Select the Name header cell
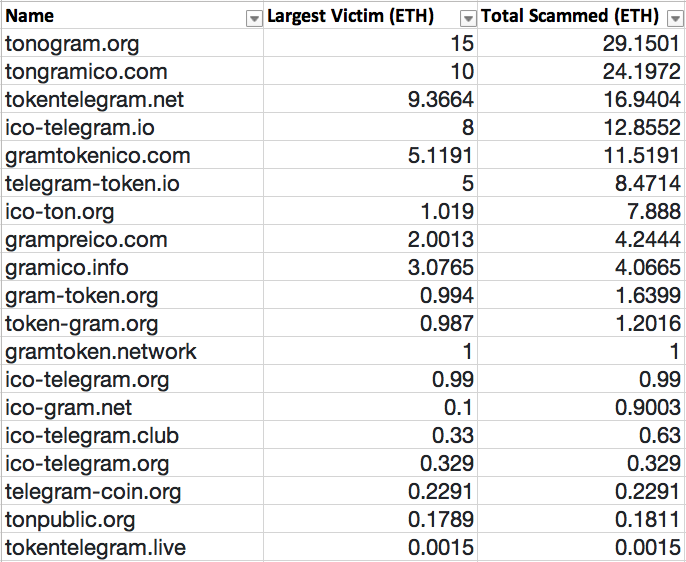The height and width of the screenshot is (562, 686). (132, 15)
